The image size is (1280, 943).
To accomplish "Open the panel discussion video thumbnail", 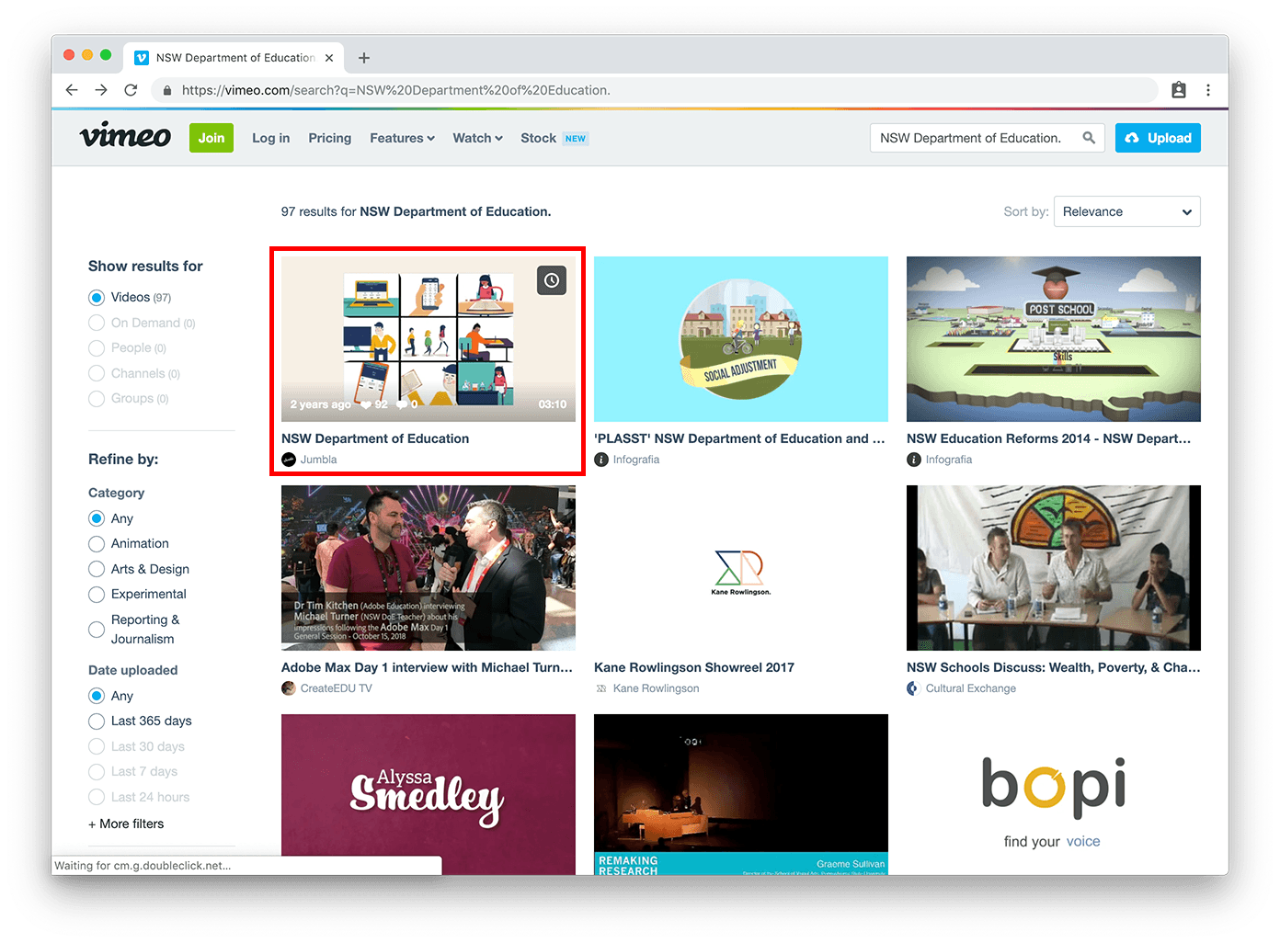I will (1054, 568).
